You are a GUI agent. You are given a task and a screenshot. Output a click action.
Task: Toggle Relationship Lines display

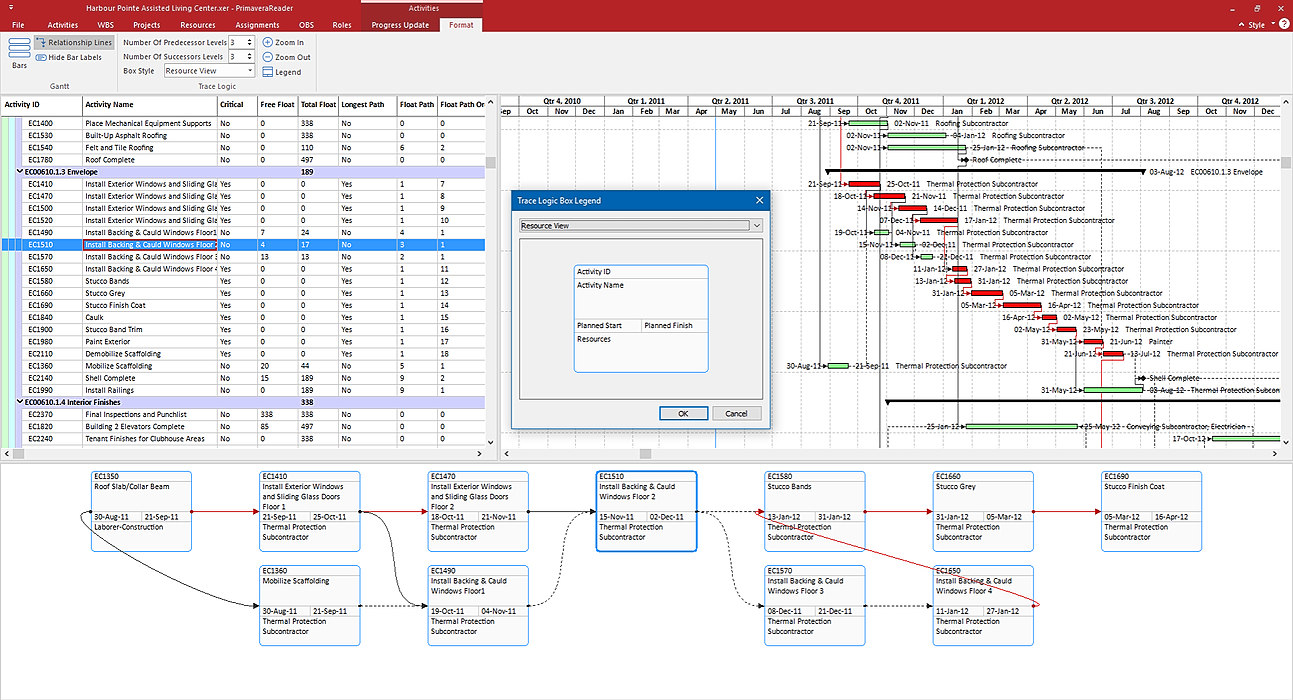(73, 43)
